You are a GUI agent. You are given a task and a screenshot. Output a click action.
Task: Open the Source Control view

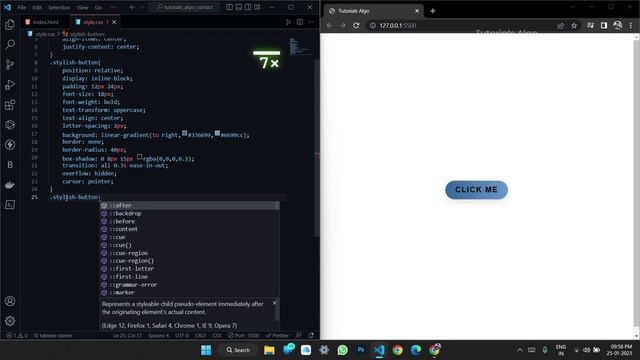coord(10,64)
